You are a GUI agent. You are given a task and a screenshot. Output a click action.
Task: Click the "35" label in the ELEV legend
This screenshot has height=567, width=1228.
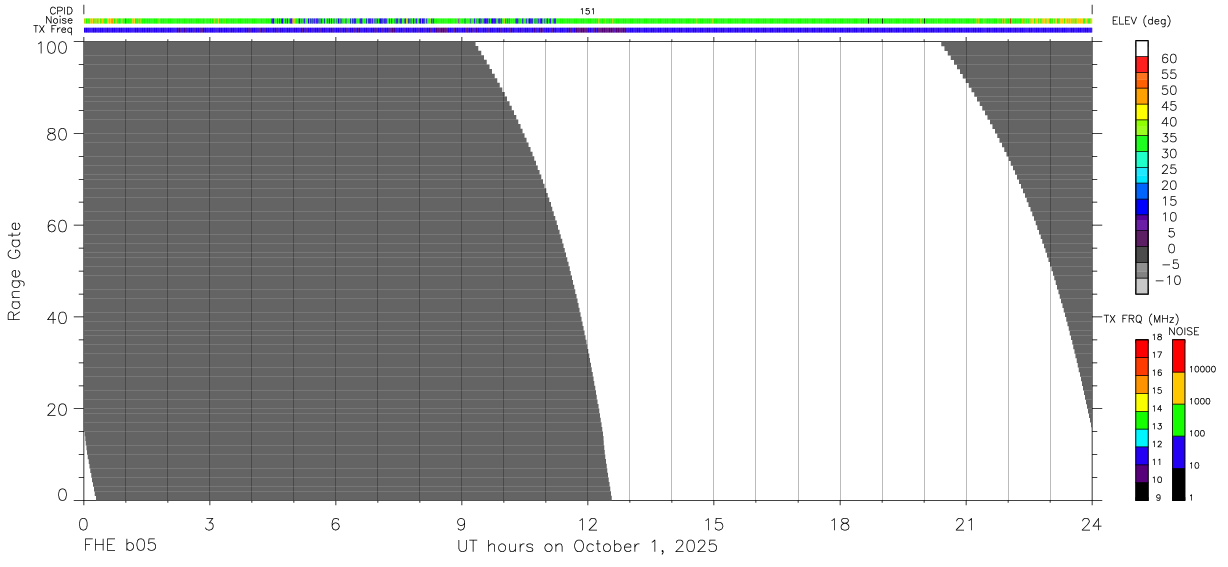(1169, 138)
